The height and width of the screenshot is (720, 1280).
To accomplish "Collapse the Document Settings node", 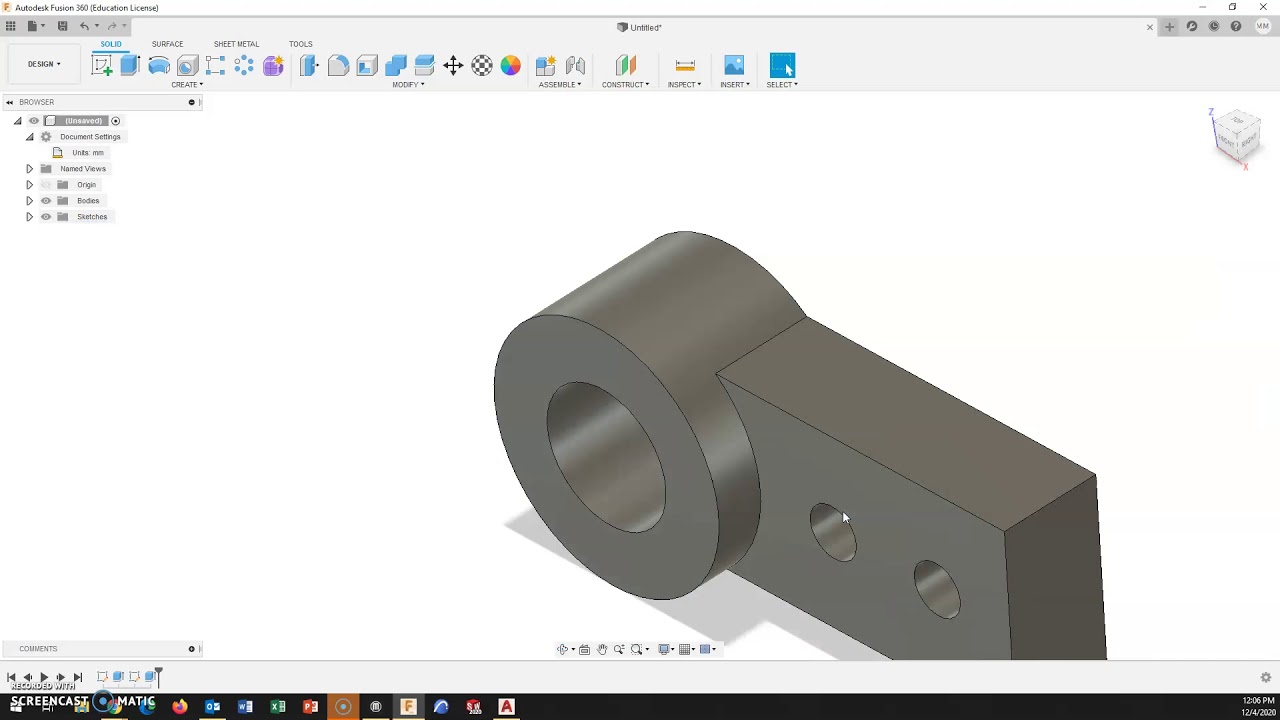I will click(29, 137).
